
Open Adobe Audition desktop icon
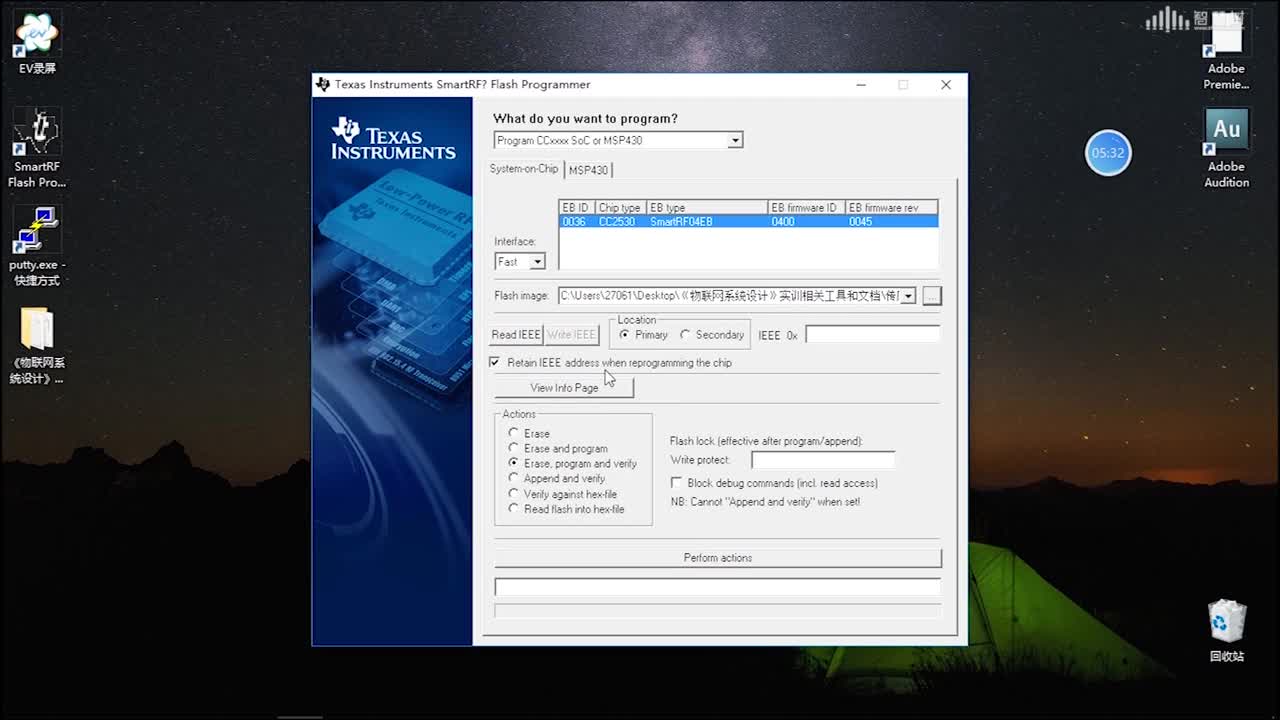(x=1226, y=148)
